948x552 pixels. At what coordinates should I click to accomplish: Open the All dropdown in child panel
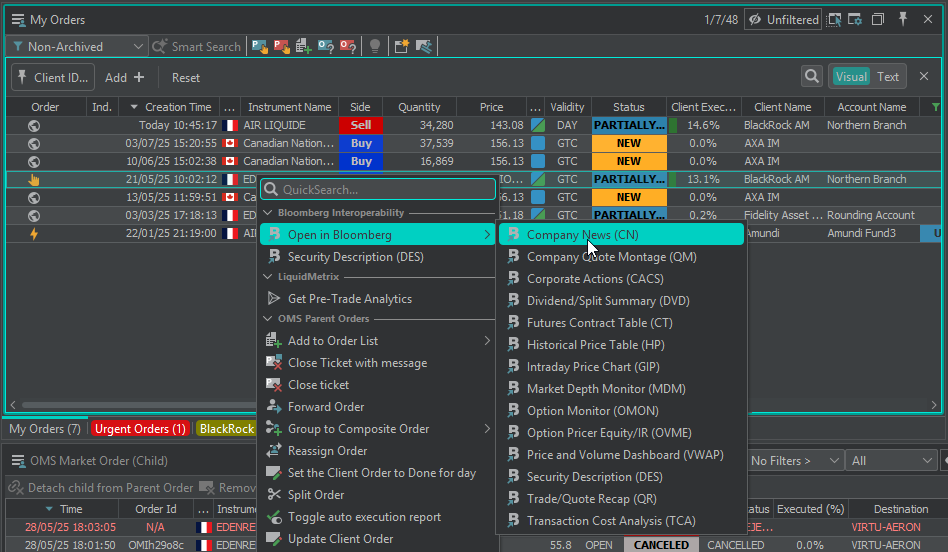click(891, 461)
